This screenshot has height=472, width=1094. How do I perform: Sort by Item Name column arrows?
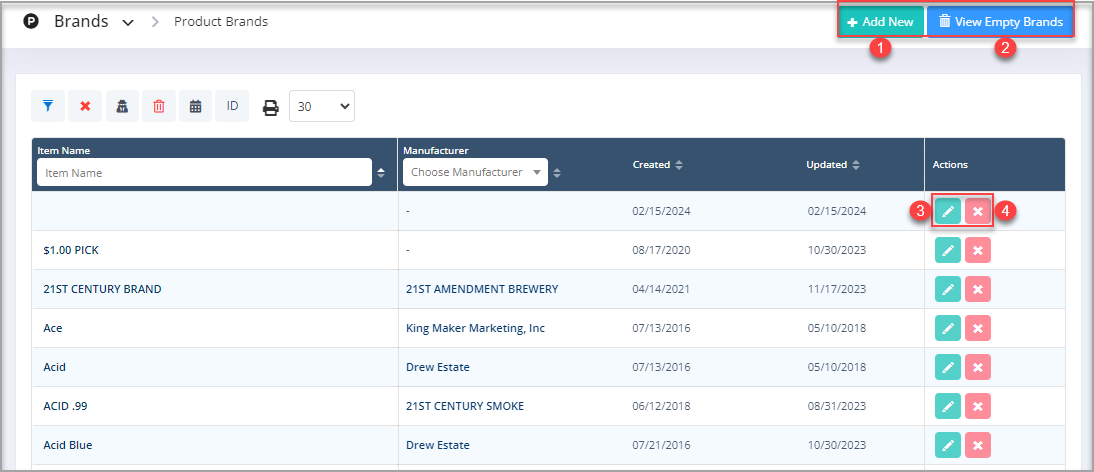pos(381,173)
